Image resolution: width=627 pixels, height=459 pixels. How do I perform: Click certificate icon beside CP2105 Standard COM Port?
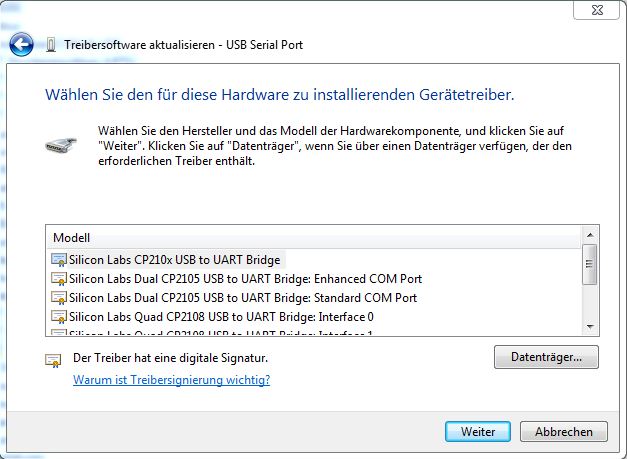59,298
